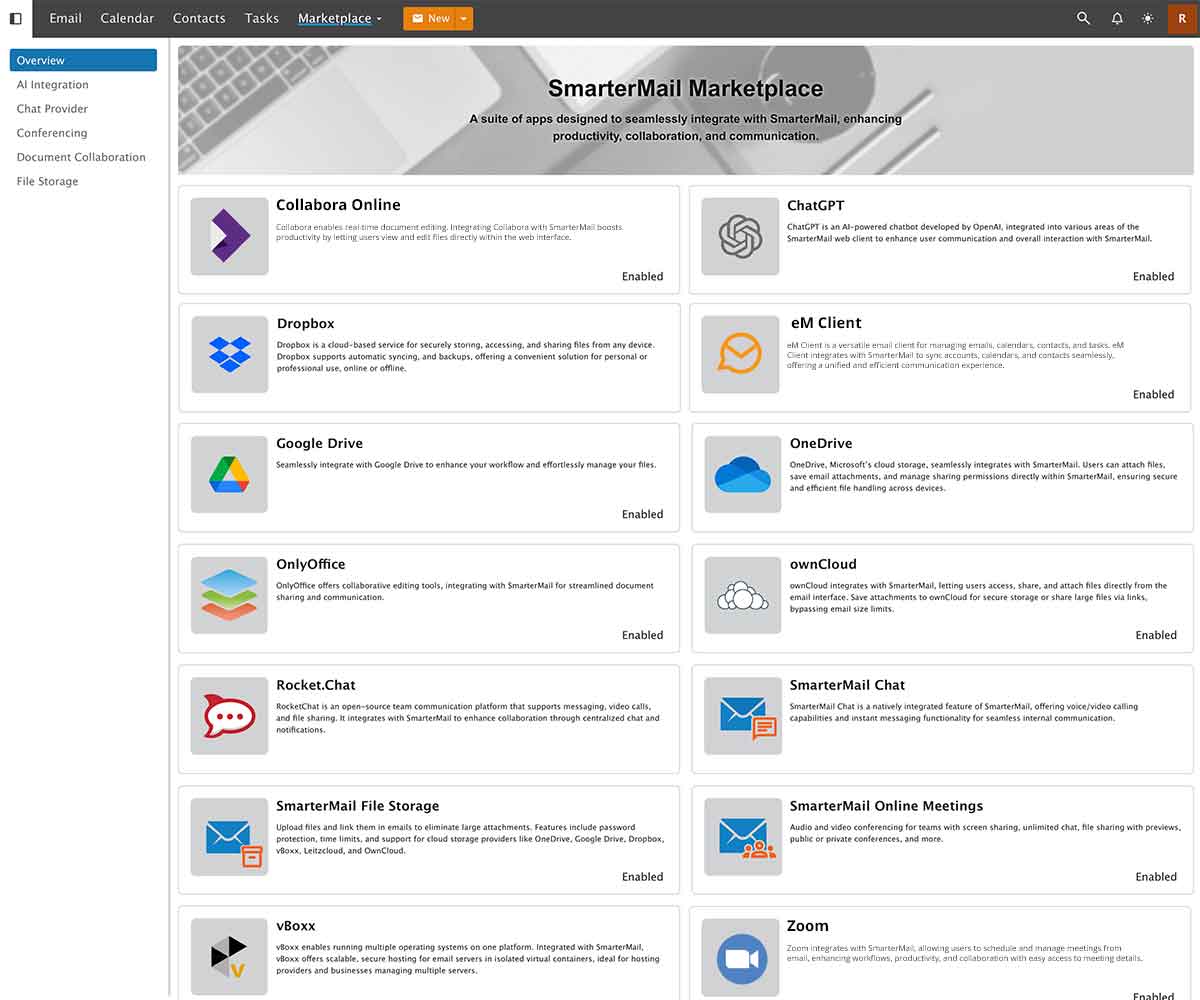Click the Google Drive logo icon
Viewport: 1200px width, 1000px height.
(x=229, y=474)
